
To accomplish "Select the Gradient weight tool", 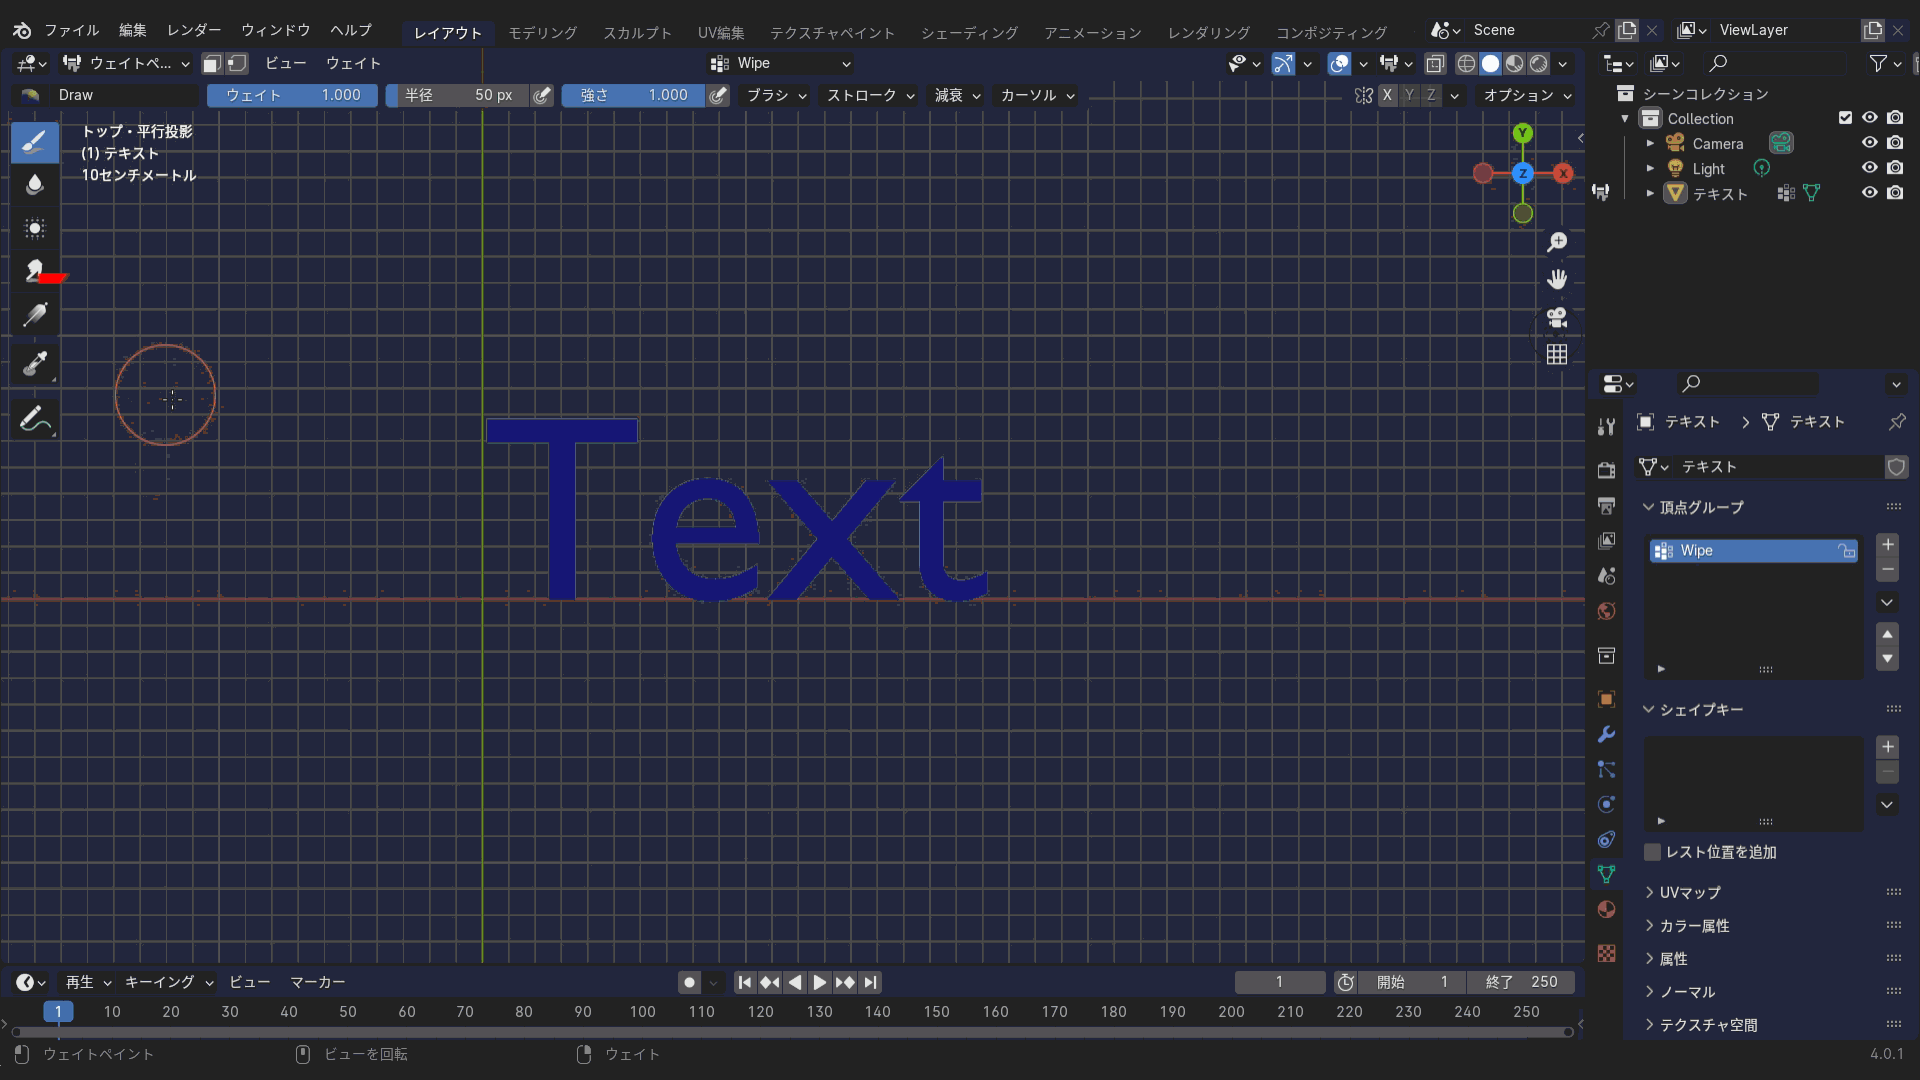I will click(35, 315).
